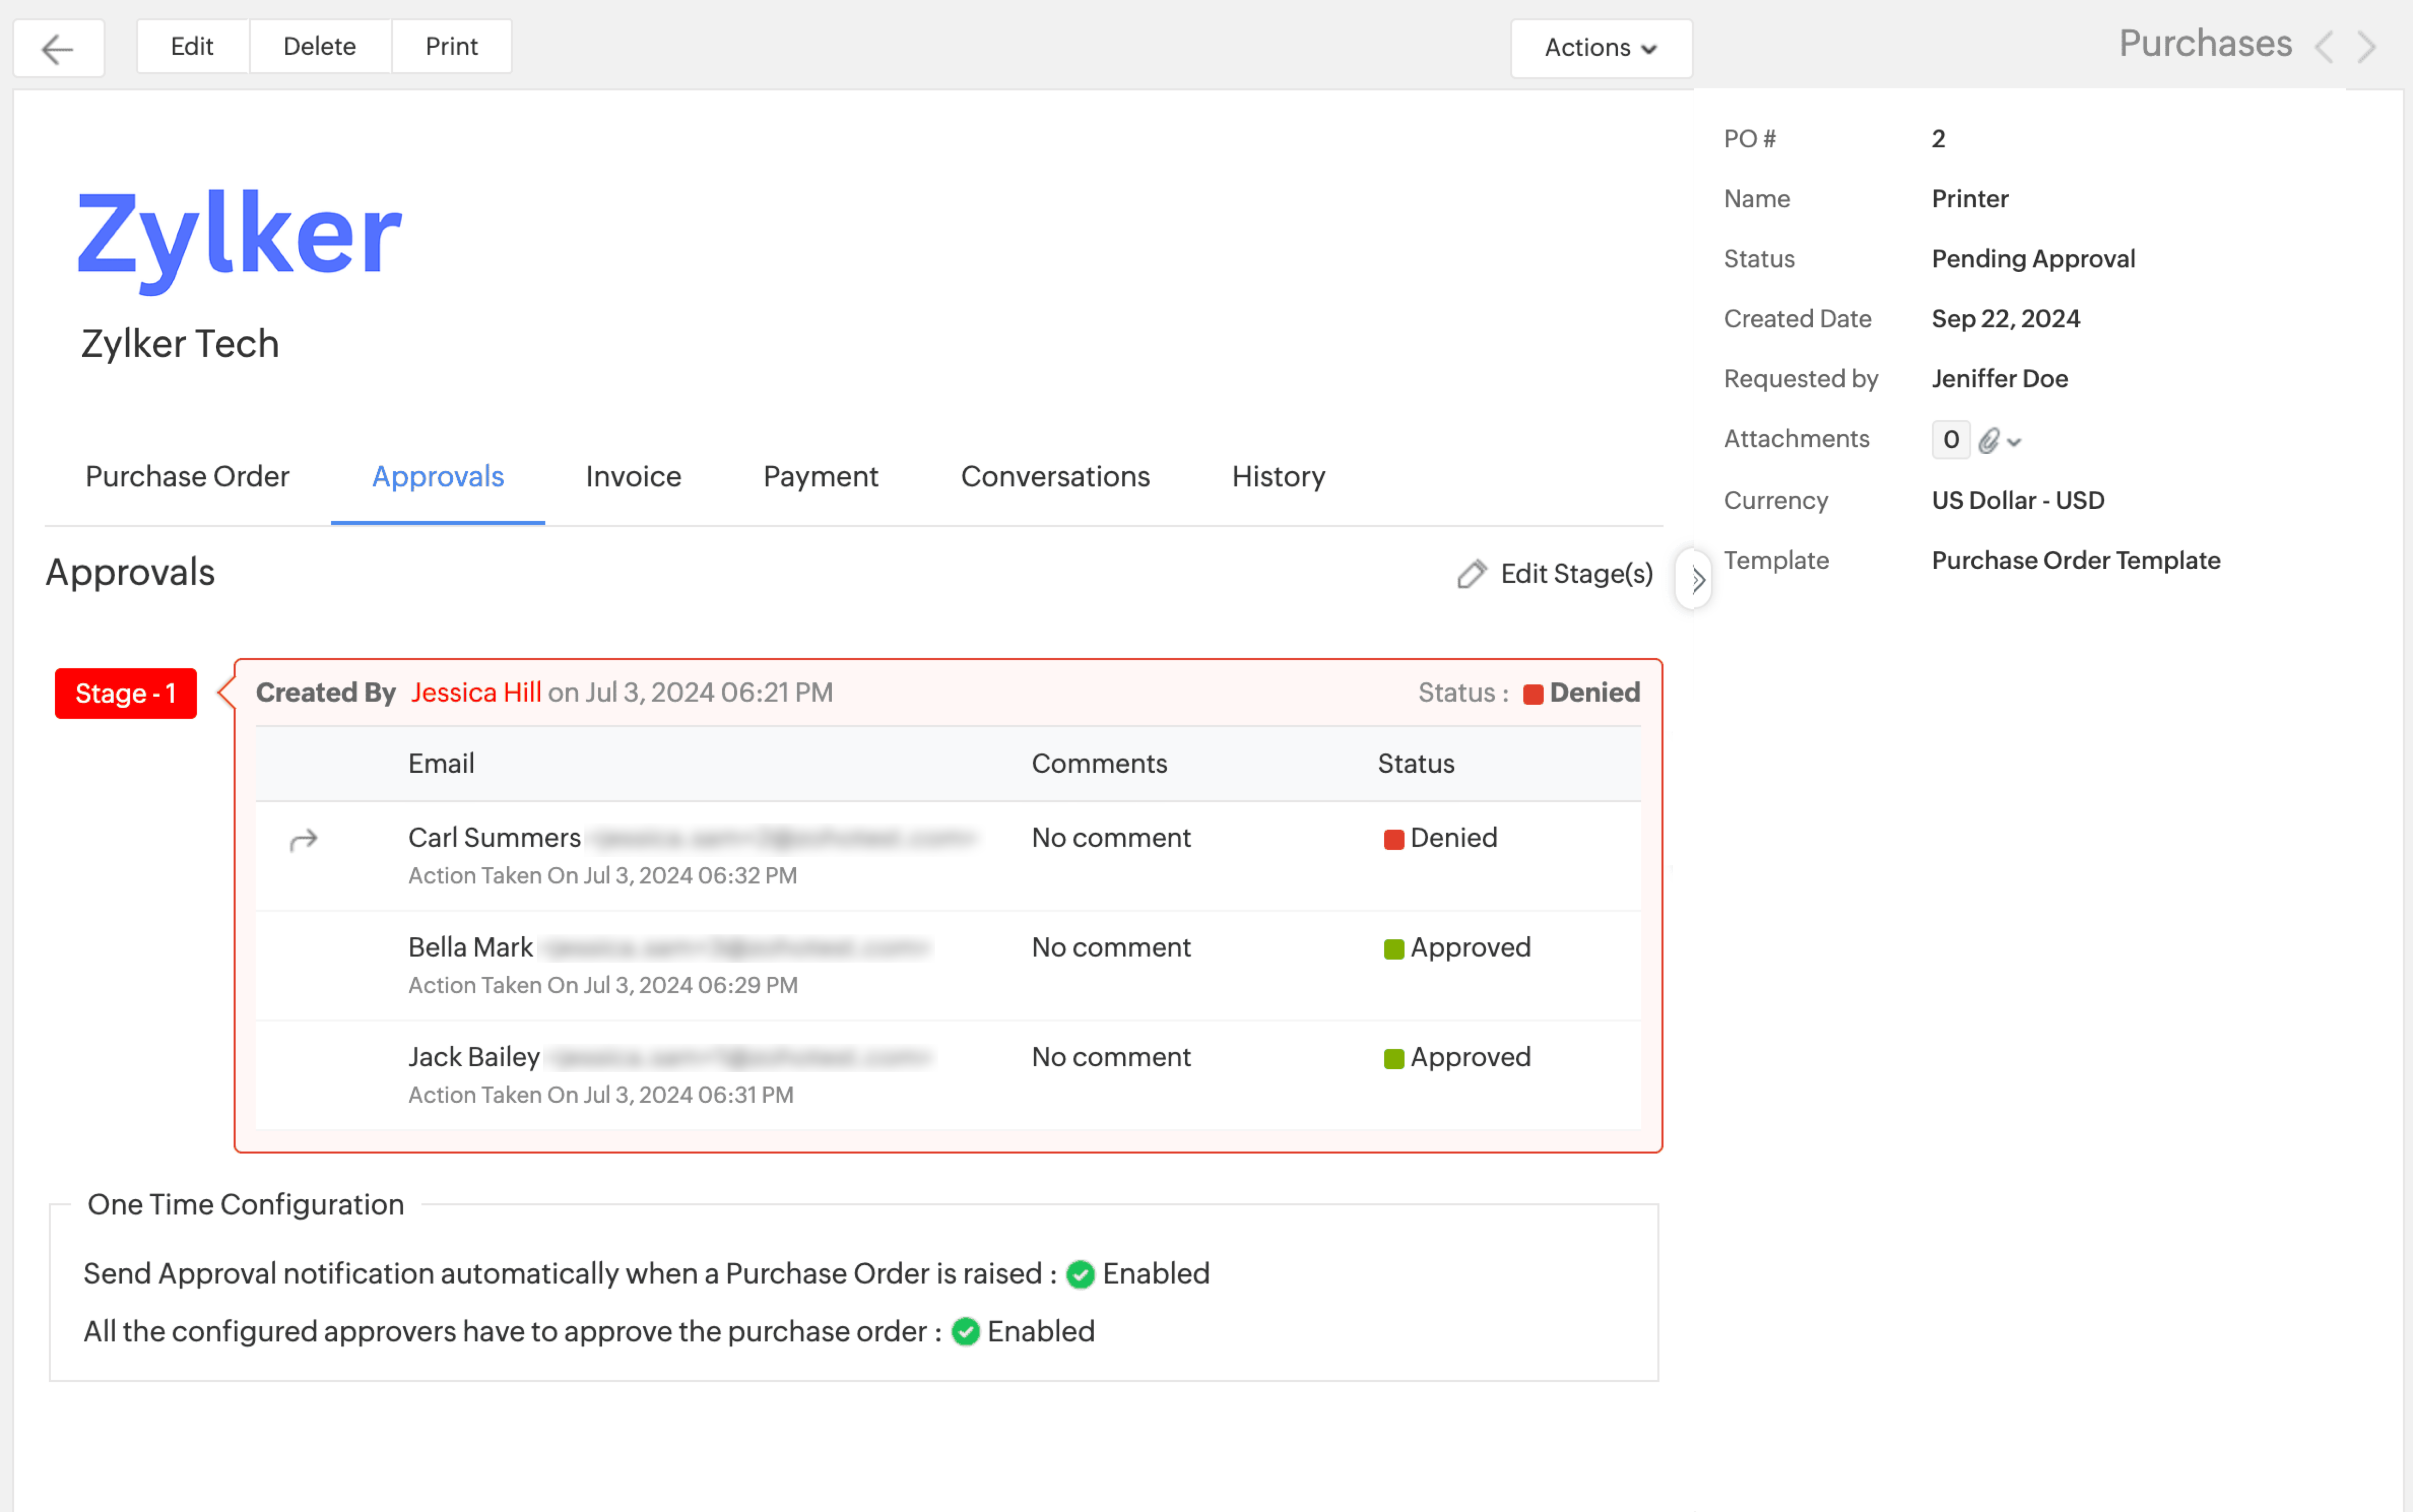Click the red Denied indicator in stage header
Viewport: 2413px width, 1512px height.
click(x=1533, y=694)
